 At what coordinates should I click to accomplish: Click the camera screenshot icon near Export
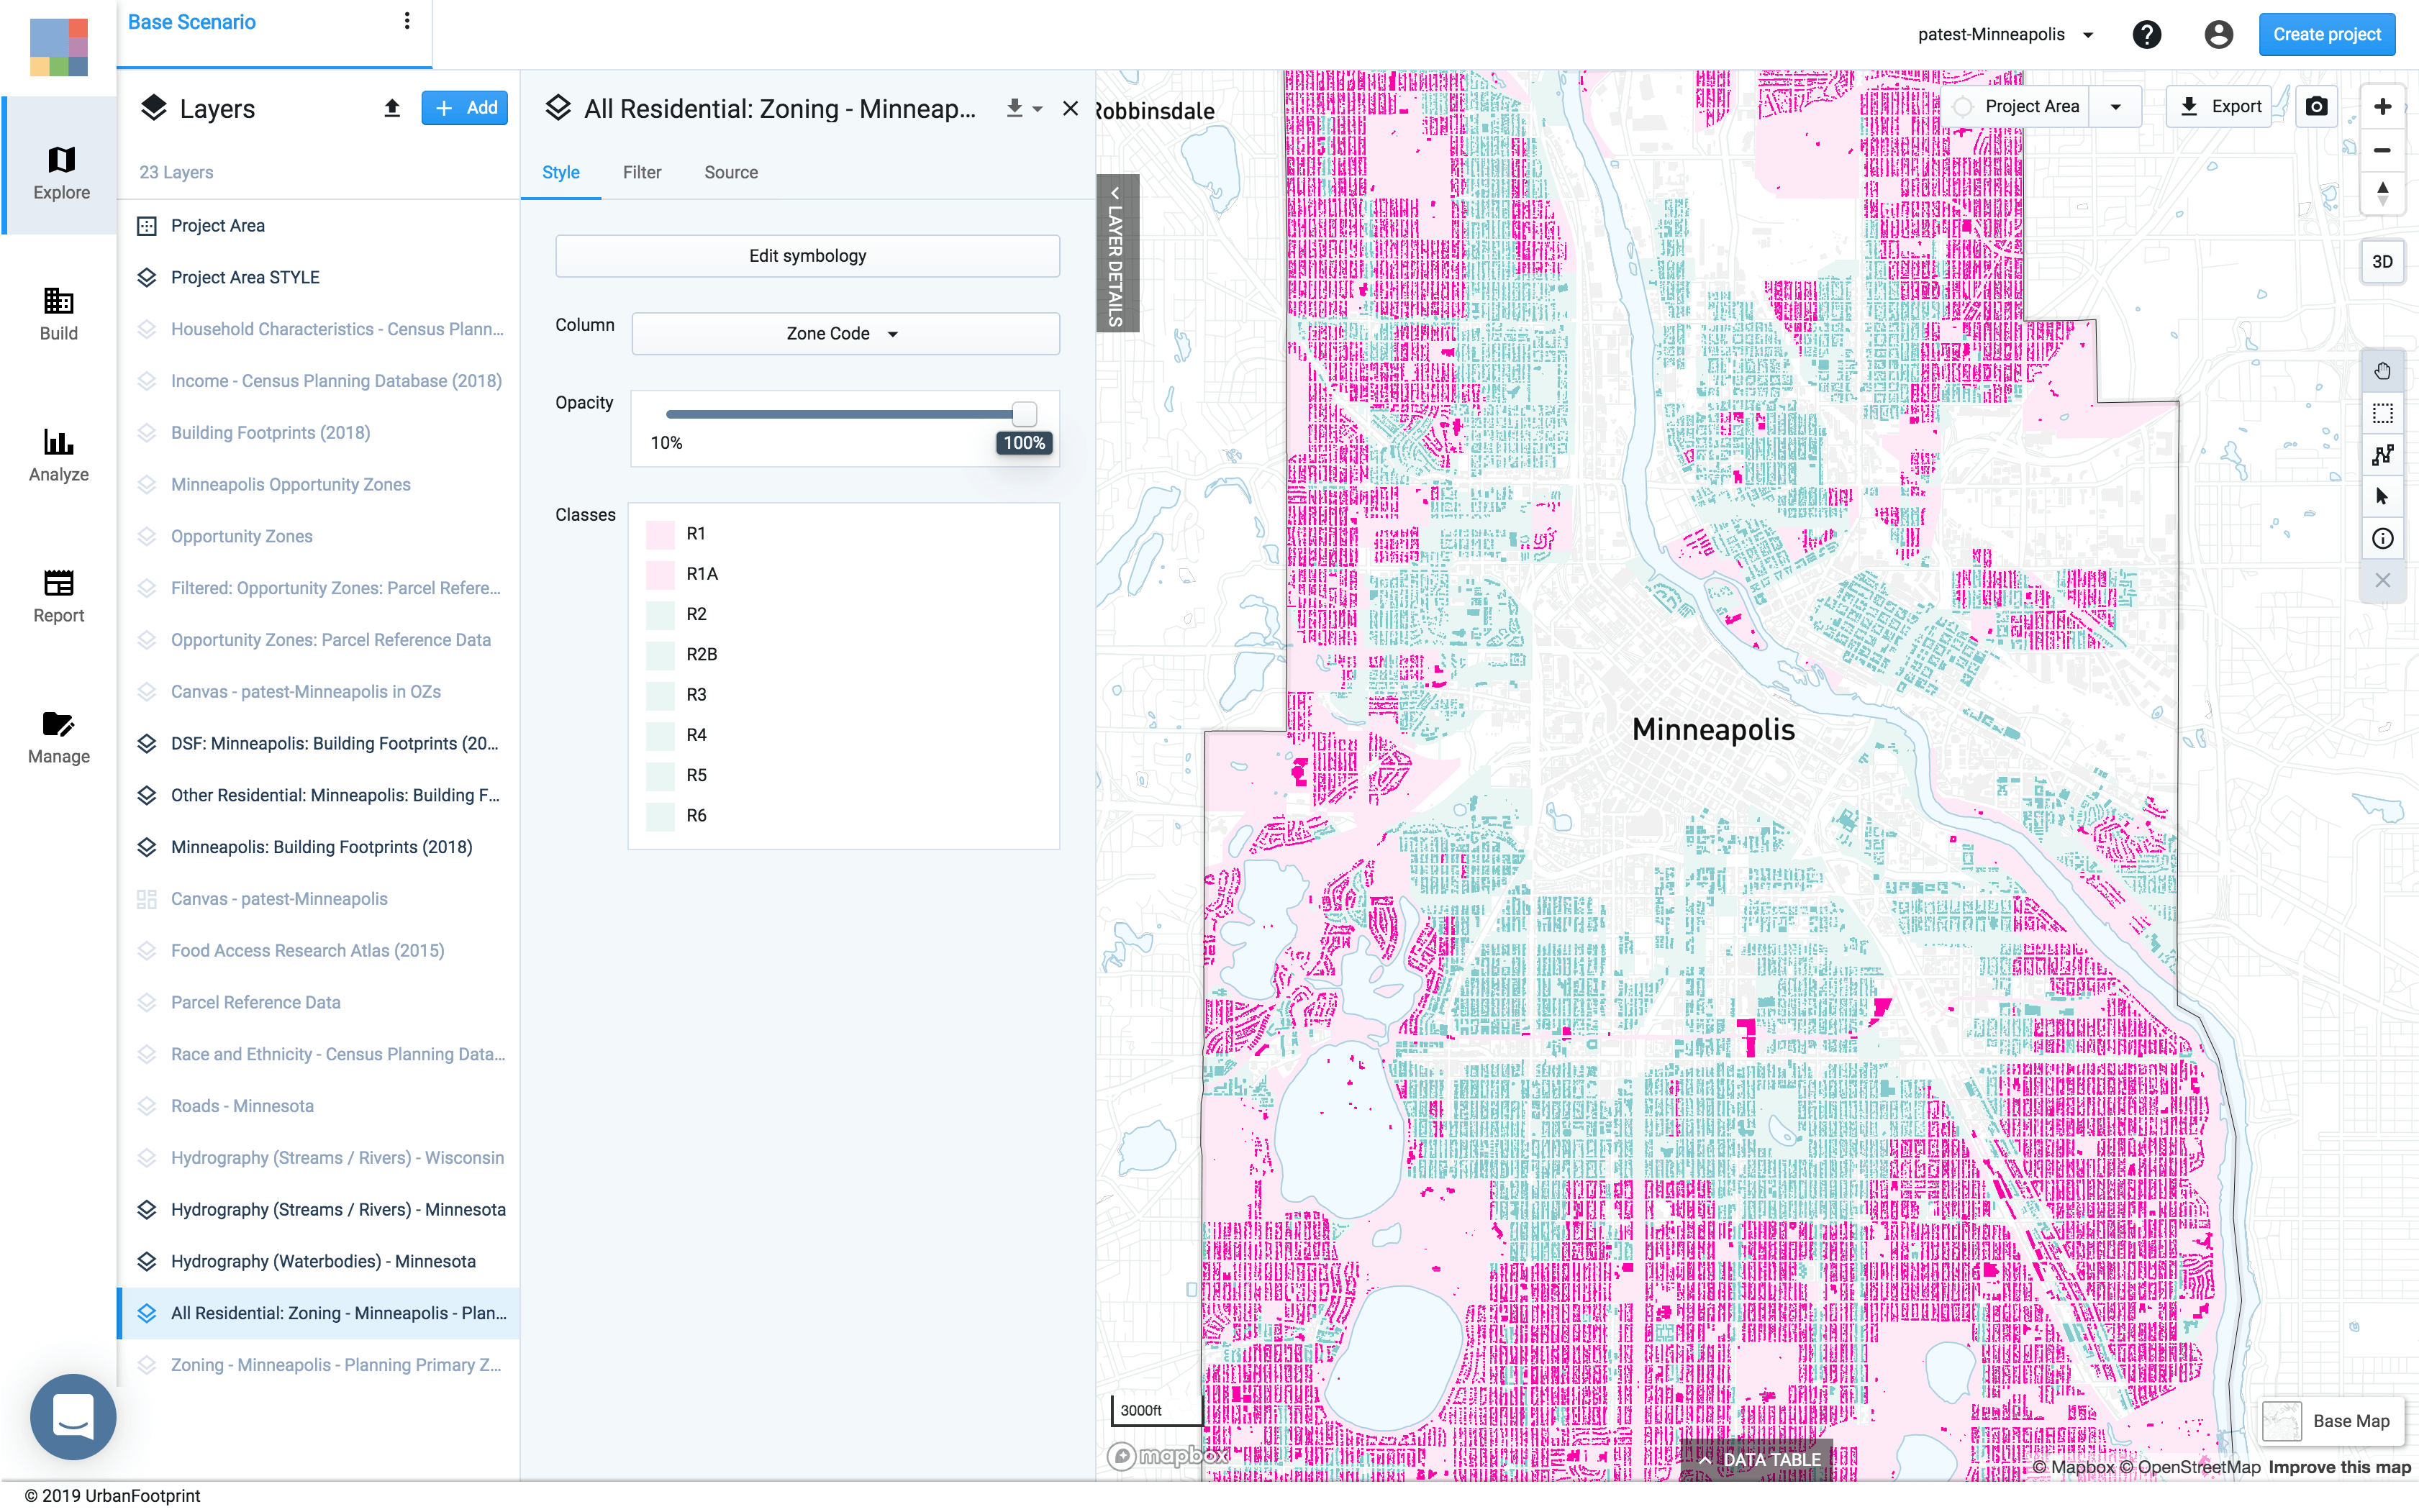2317,106
